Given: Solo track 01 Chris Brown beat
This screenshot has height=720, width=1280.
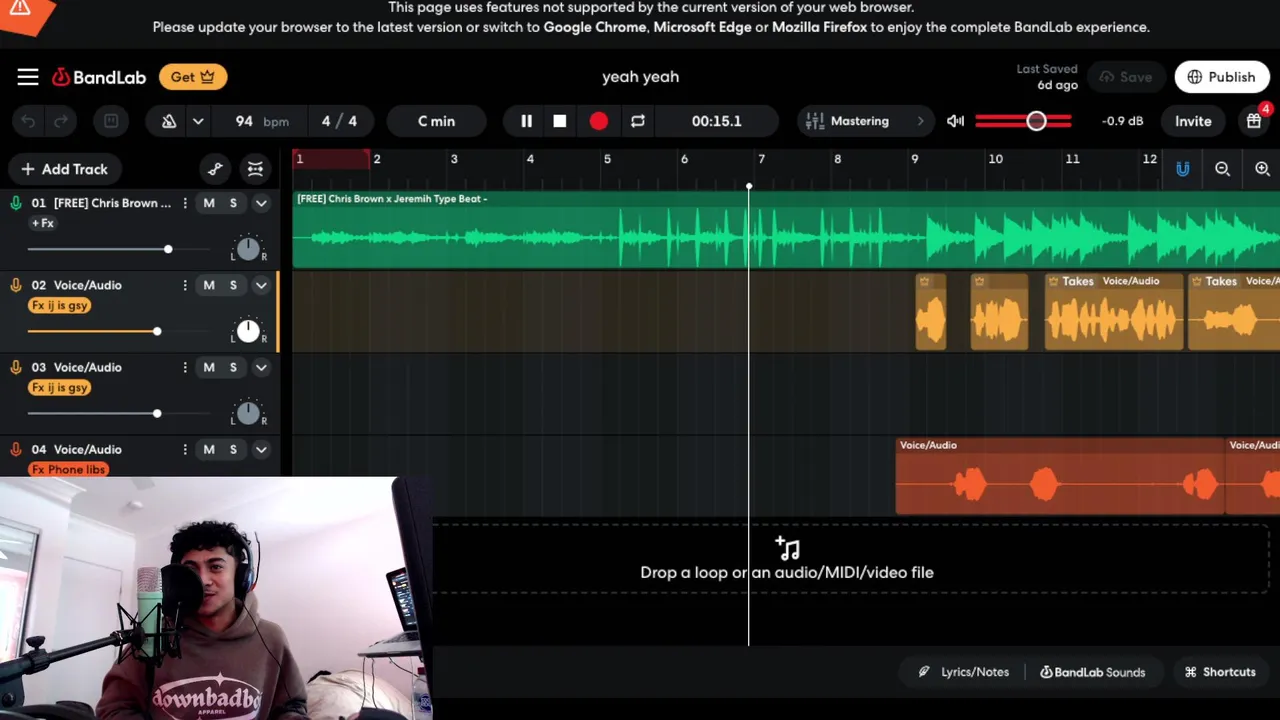Looking at the screenshot, I should coord(233,203).
